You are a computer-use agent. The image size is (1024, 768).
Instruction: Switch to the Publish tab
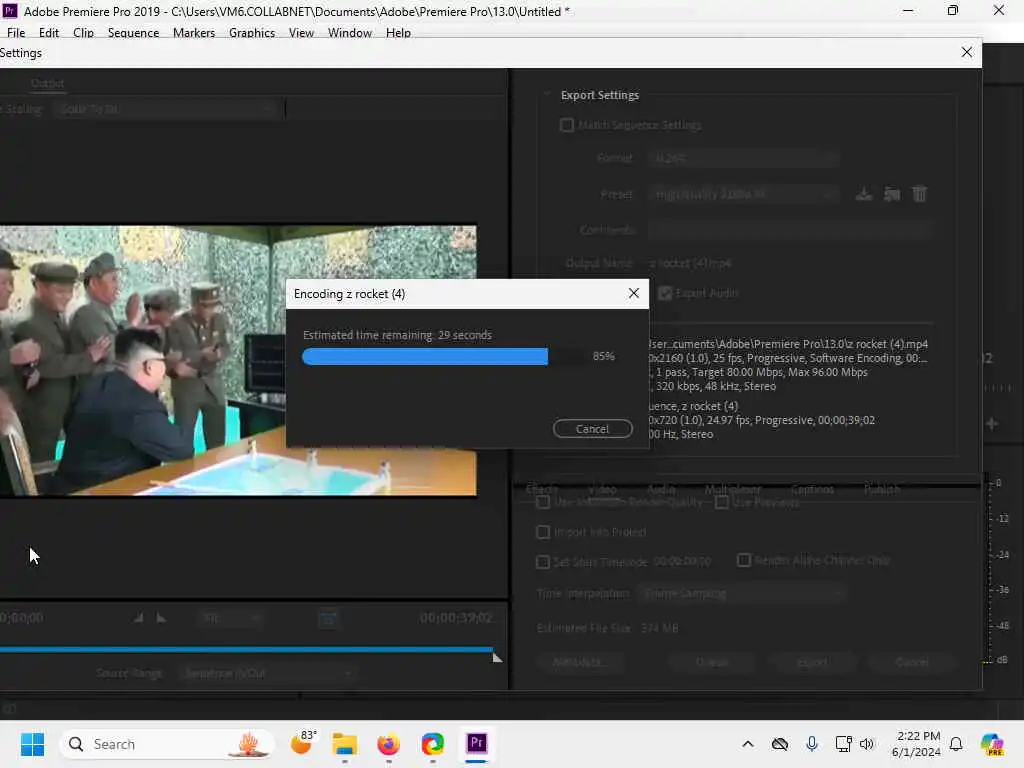point(882,488)
